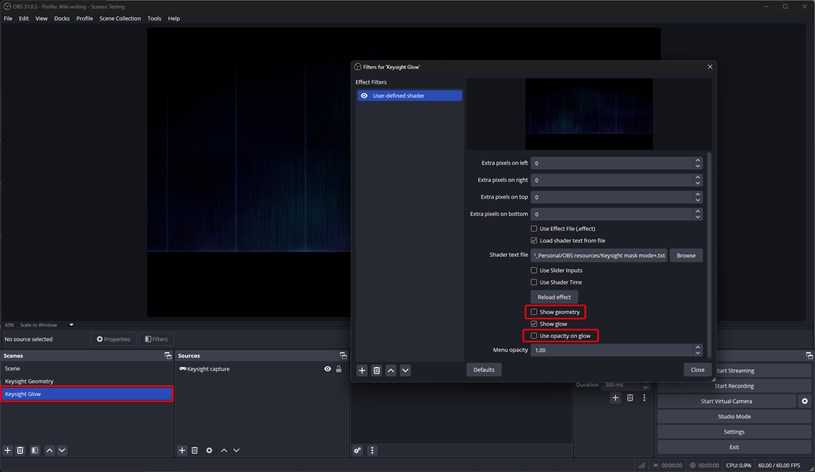Open the Edit menu
This screenshot has width=815, height=472.
coord(24,18)
